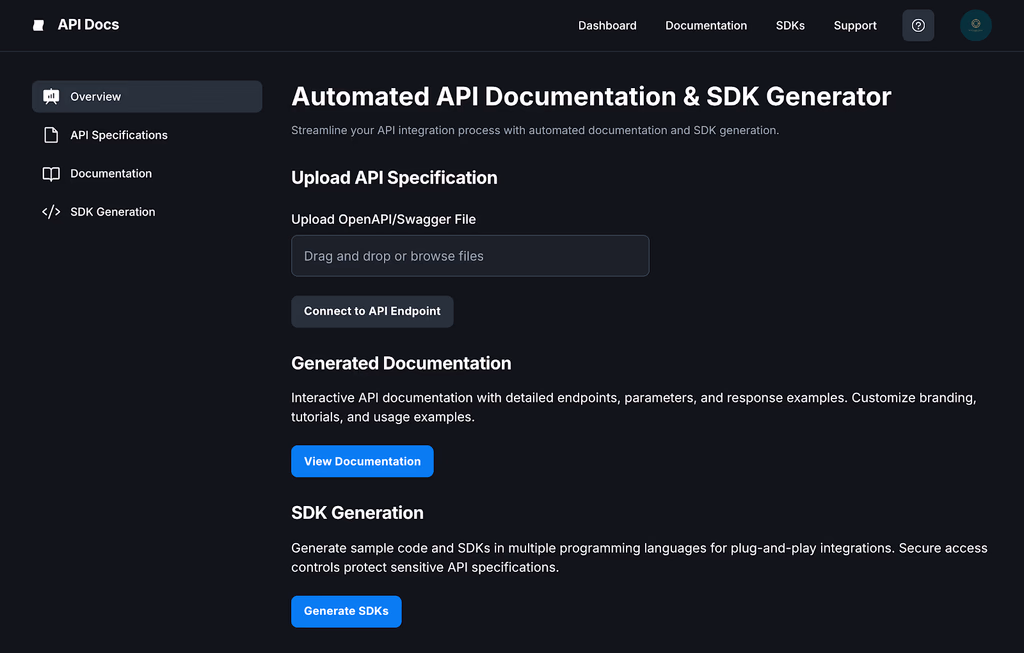Go to Dashboard in top navigation

[607, 25]
